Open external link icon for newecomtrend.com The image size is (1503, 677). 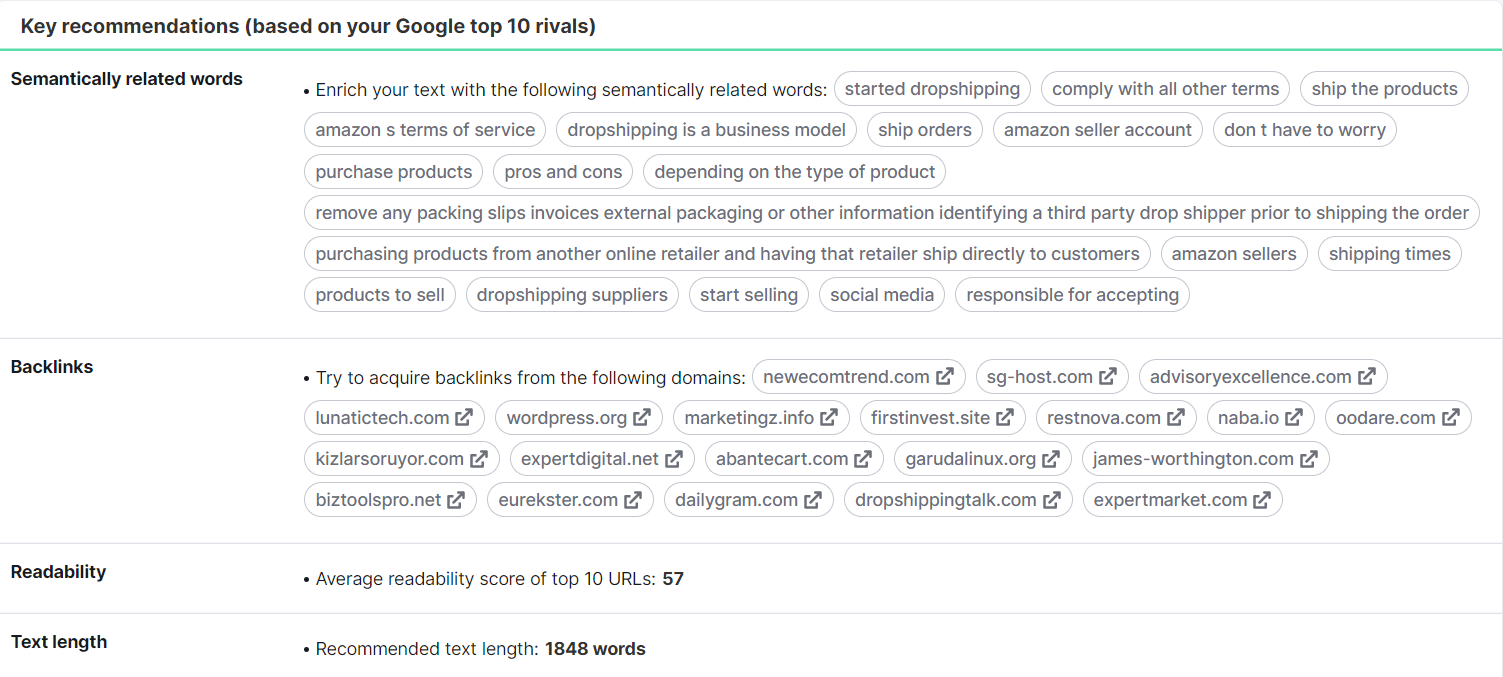pyautogui.click(x=945, y=377)
